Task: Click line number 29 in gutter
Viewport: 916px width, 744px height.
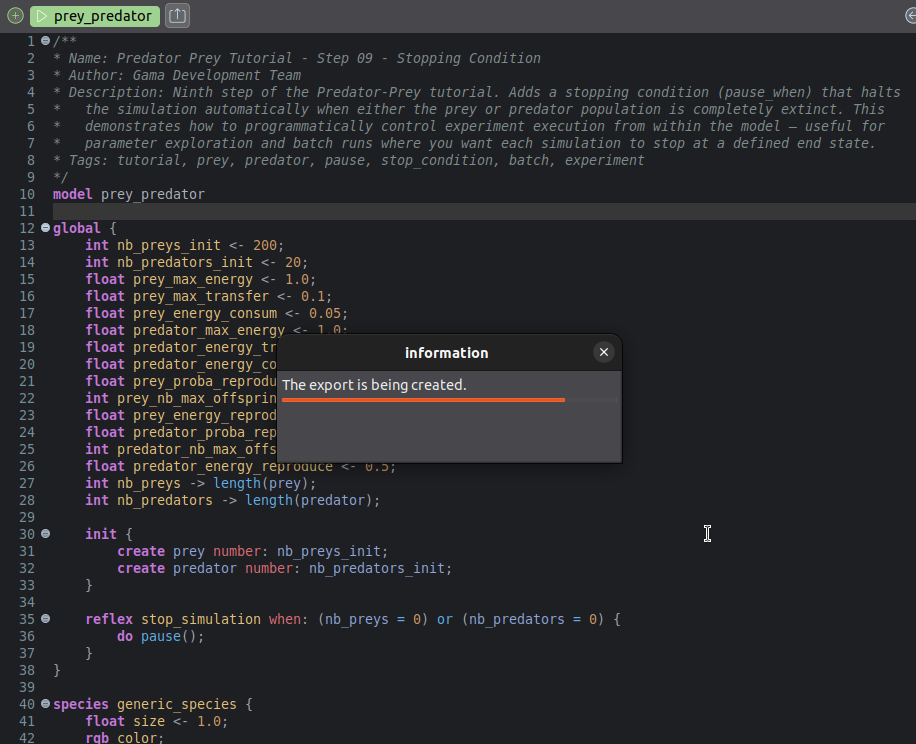Action: [x=27, y=517]
